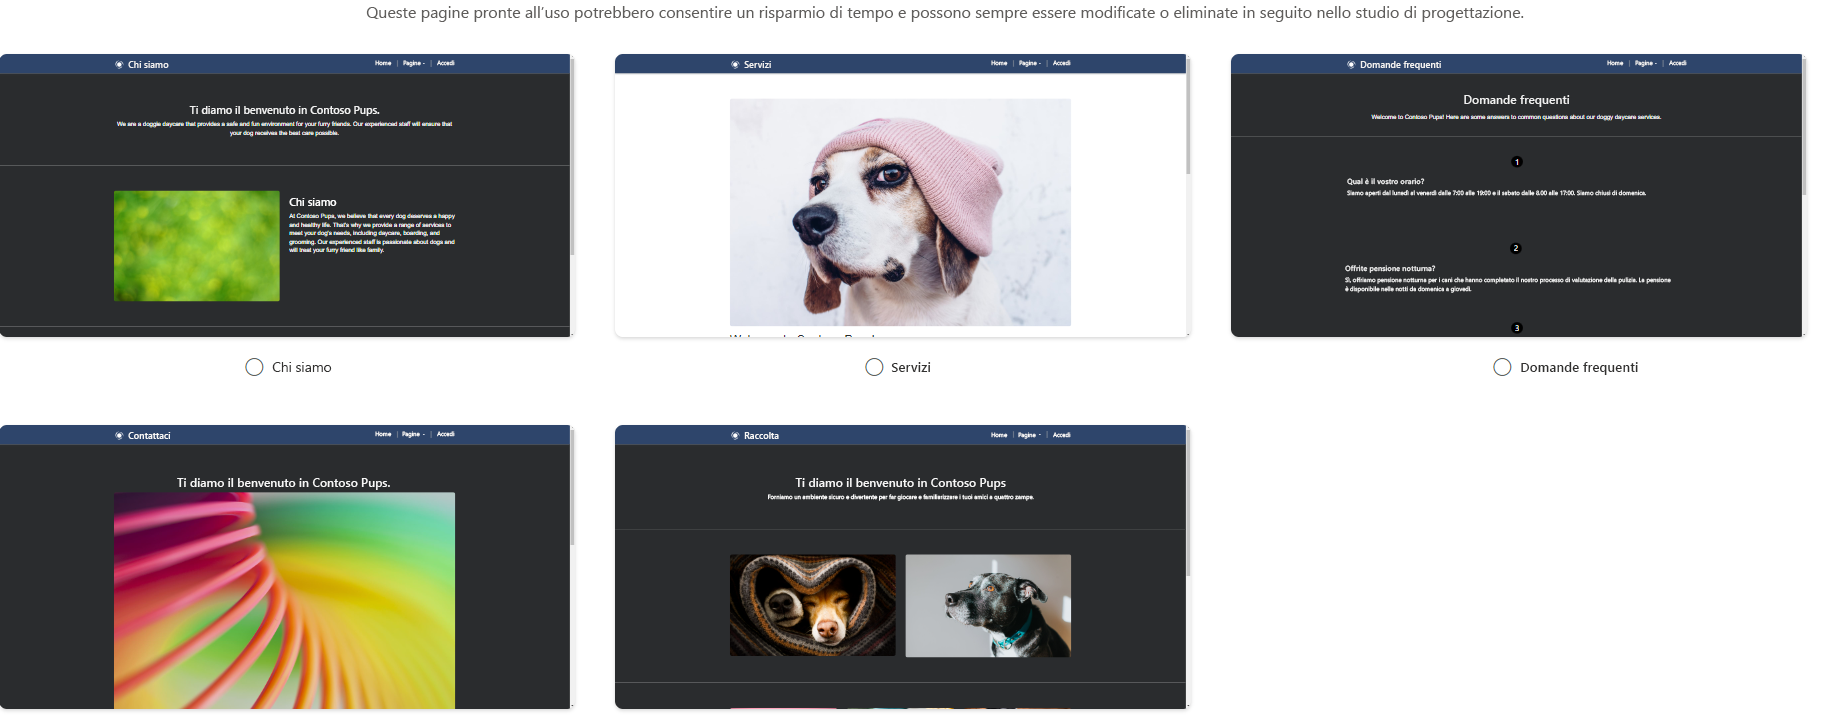
Task: Click the logo icon in Chi siamo preview header
Action: coord(119,64)
